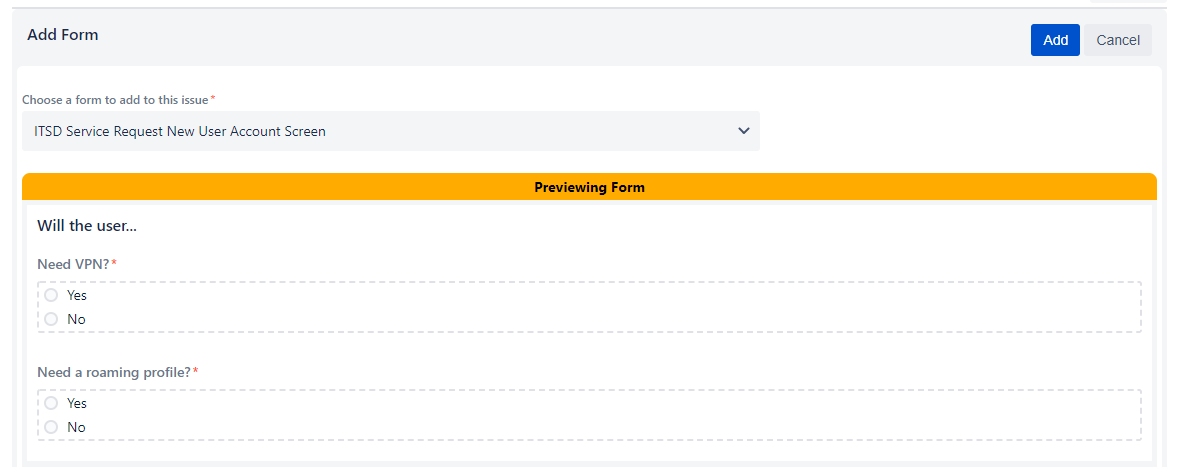
Task: Select the No radio circle for roaming profile
Action: point(51,427)
